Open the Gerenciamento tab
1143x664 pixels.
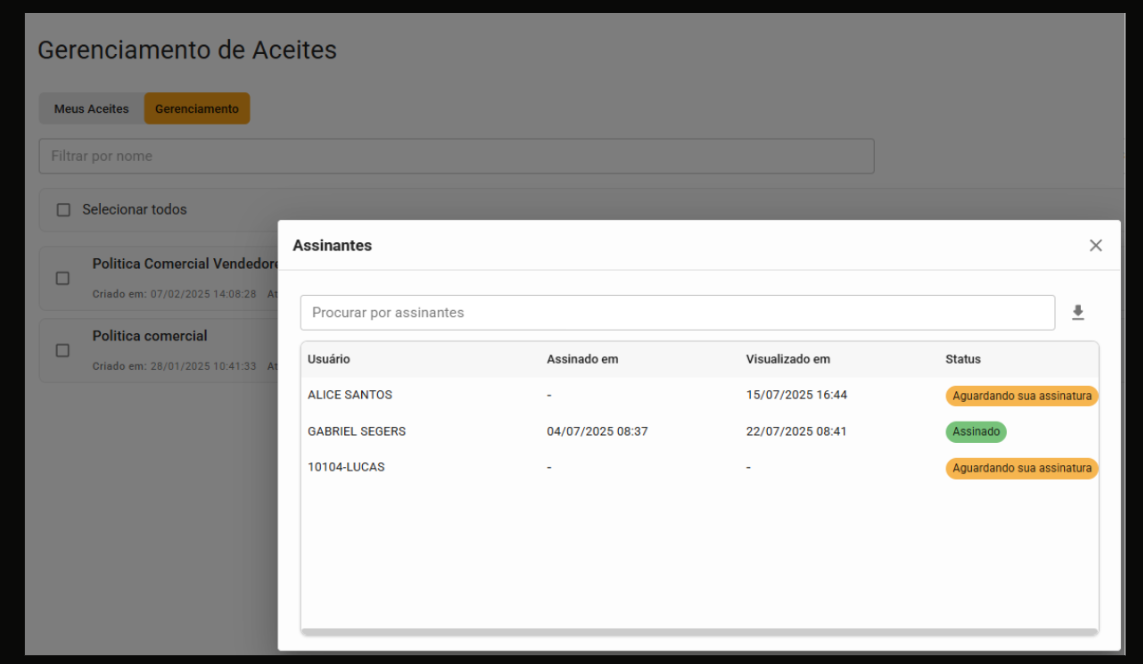click(197, 109)
